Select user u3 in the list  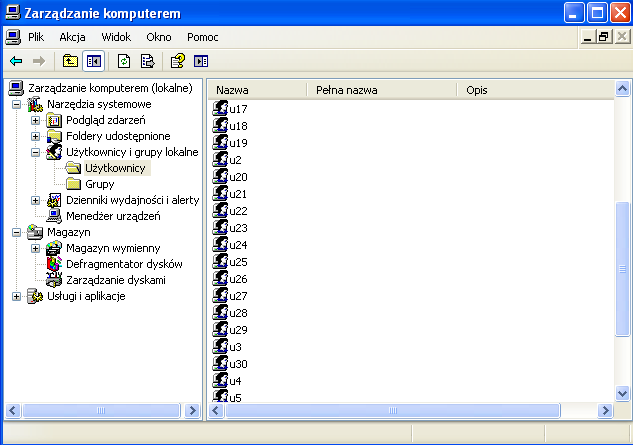click(x=235, y=347)
